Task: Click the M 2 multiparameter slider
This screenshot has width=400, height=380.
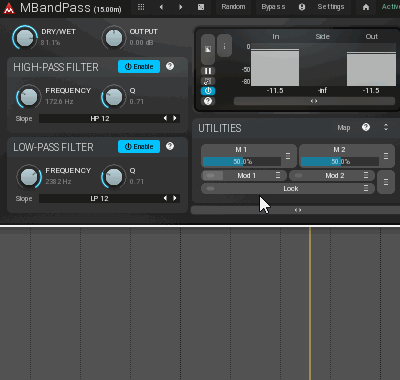Action: 340,162
